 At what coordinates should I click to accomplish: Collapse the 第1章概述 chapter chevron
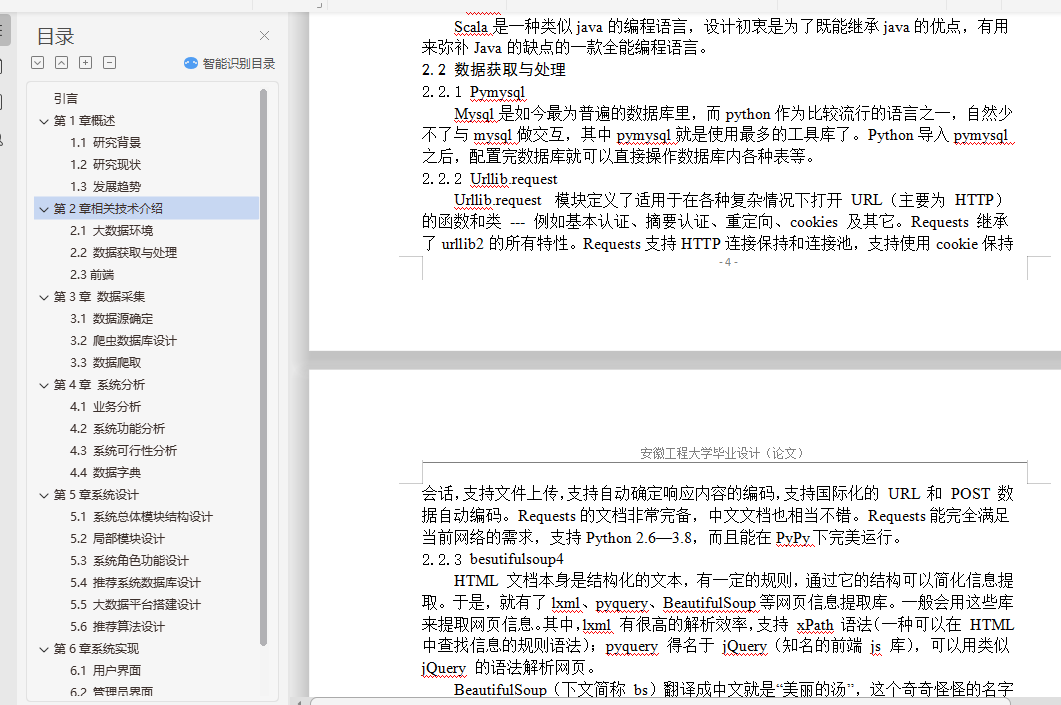(44, 121)
